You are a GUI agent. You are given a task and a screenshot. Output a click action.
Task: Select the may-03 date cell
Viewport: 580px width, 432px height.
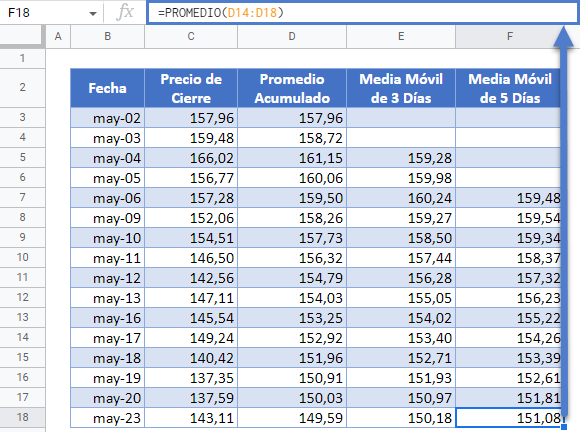coord(107,138)
